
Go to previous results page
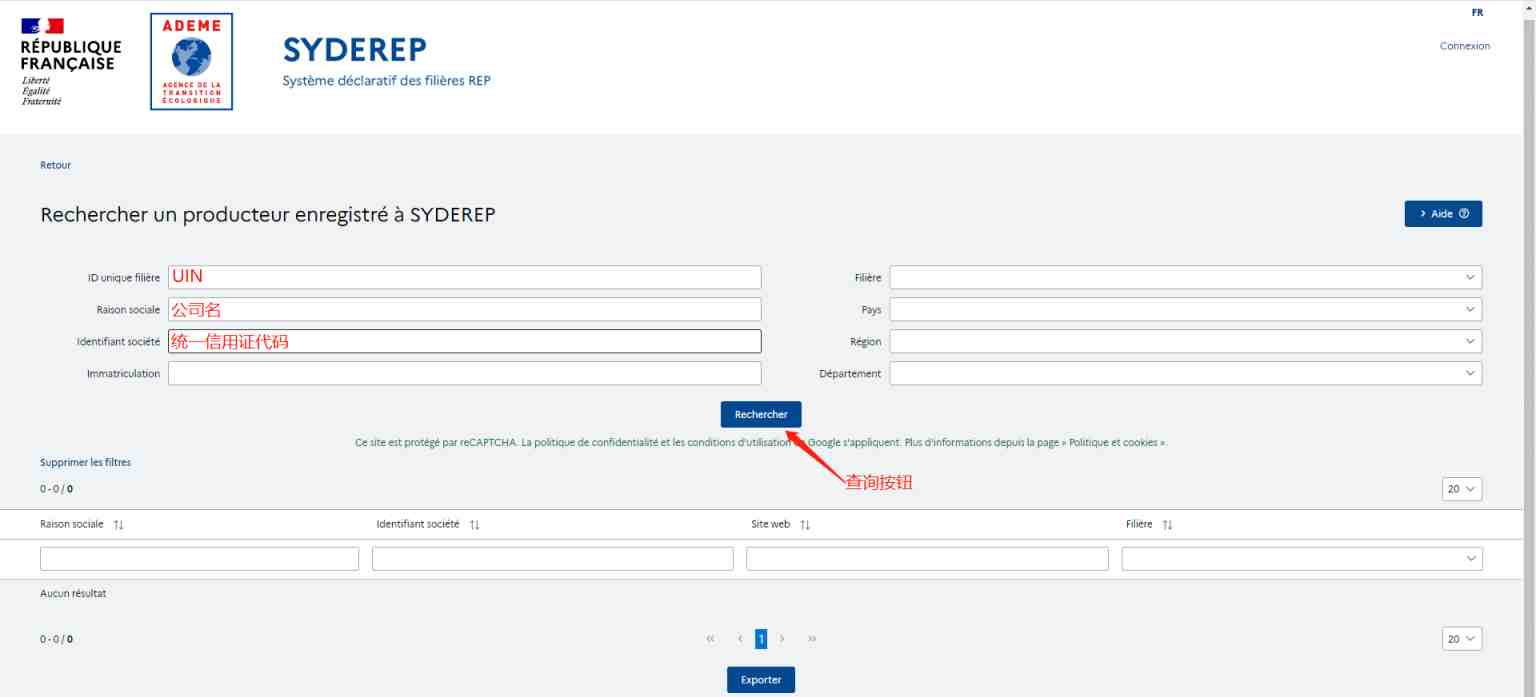pyautogui.click(x=740, y=639)
